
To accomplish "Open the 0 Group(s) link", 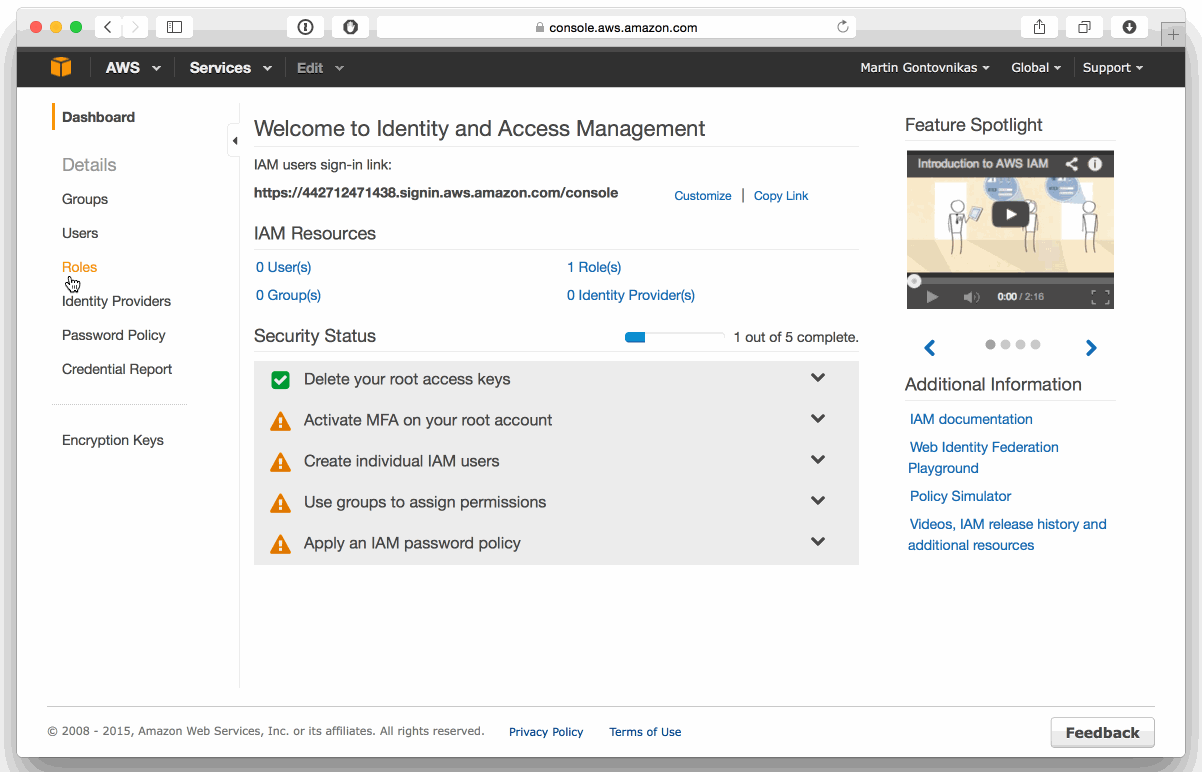I will point(288,295).
